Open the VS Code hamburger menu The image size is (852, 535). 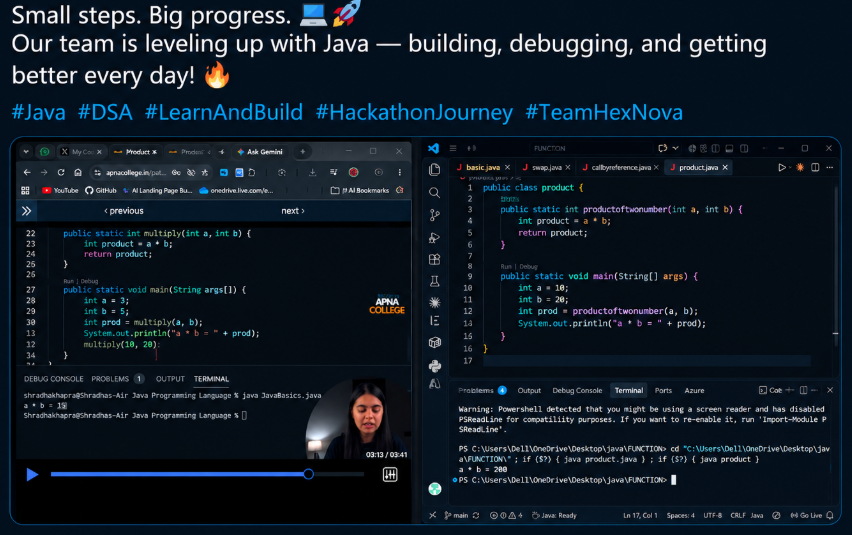(453, 148)
